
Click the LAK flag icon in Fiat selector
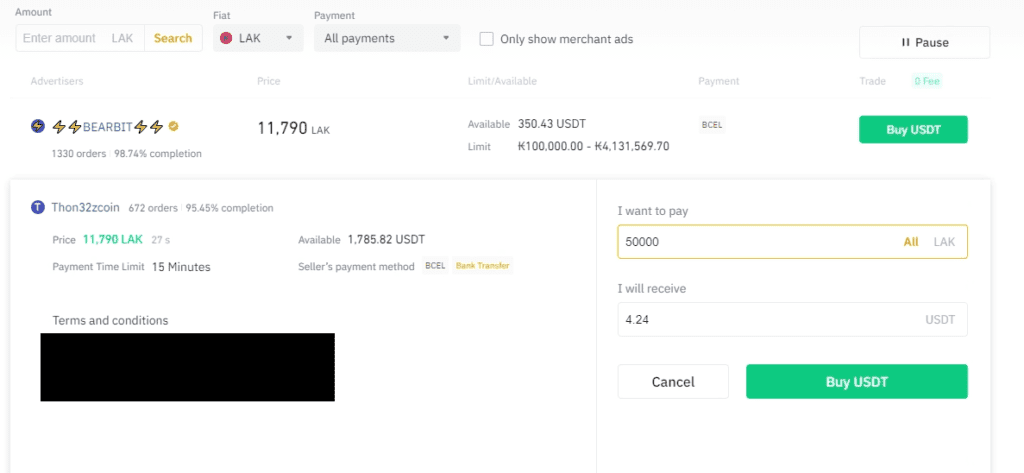tap(226, 39)
